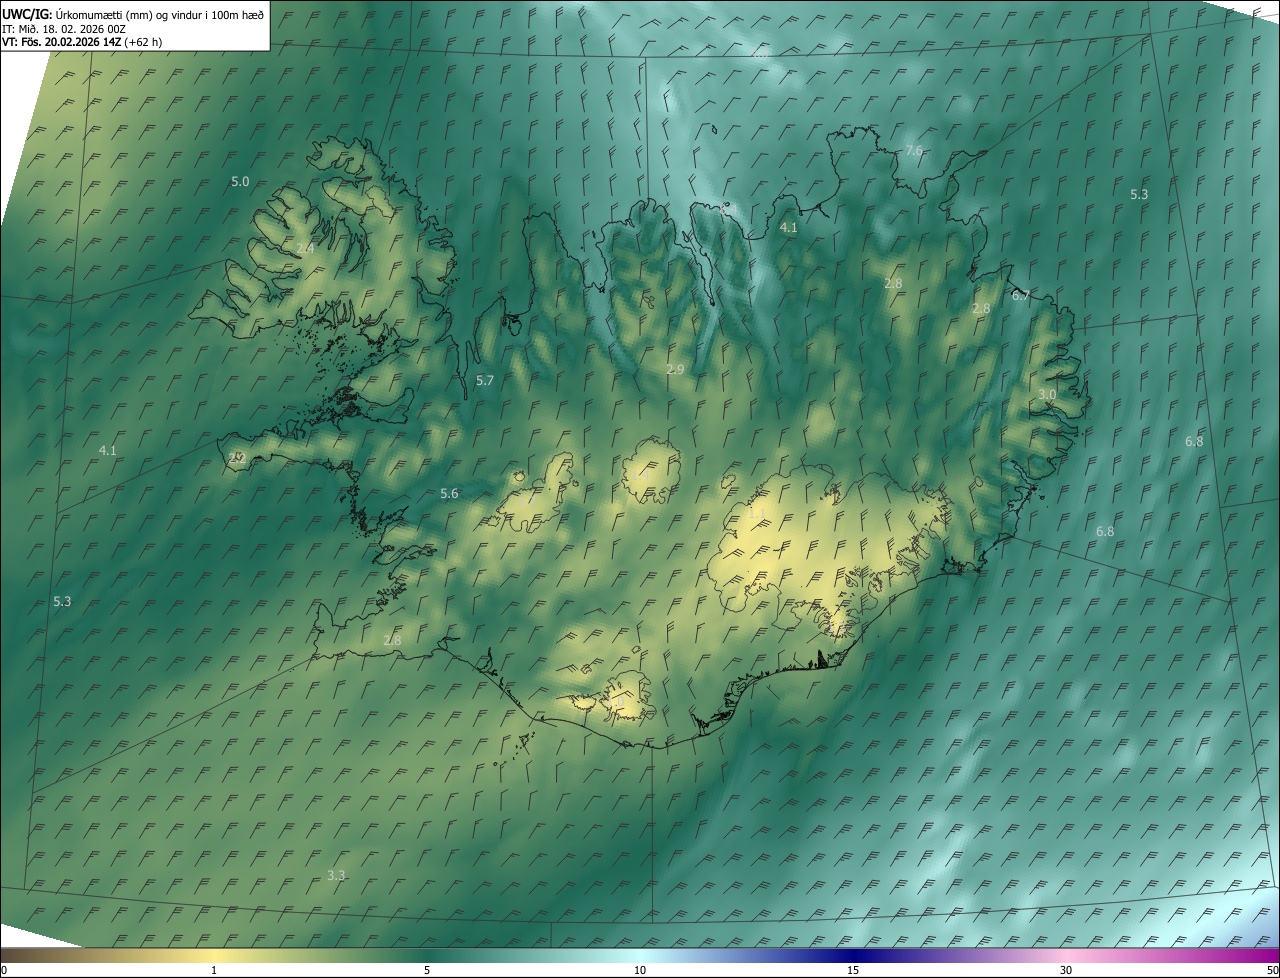The height and width of the screenshot is (978, 1280).
Task: Pick the pale yellow band above tick 1
Action: [x=214, y=956]
